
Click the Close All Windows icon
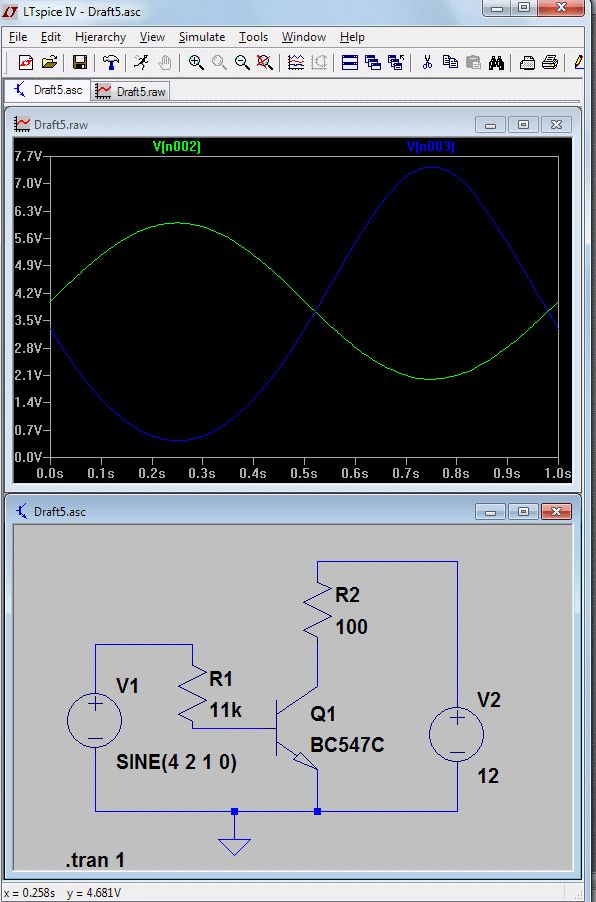point(396,62)
